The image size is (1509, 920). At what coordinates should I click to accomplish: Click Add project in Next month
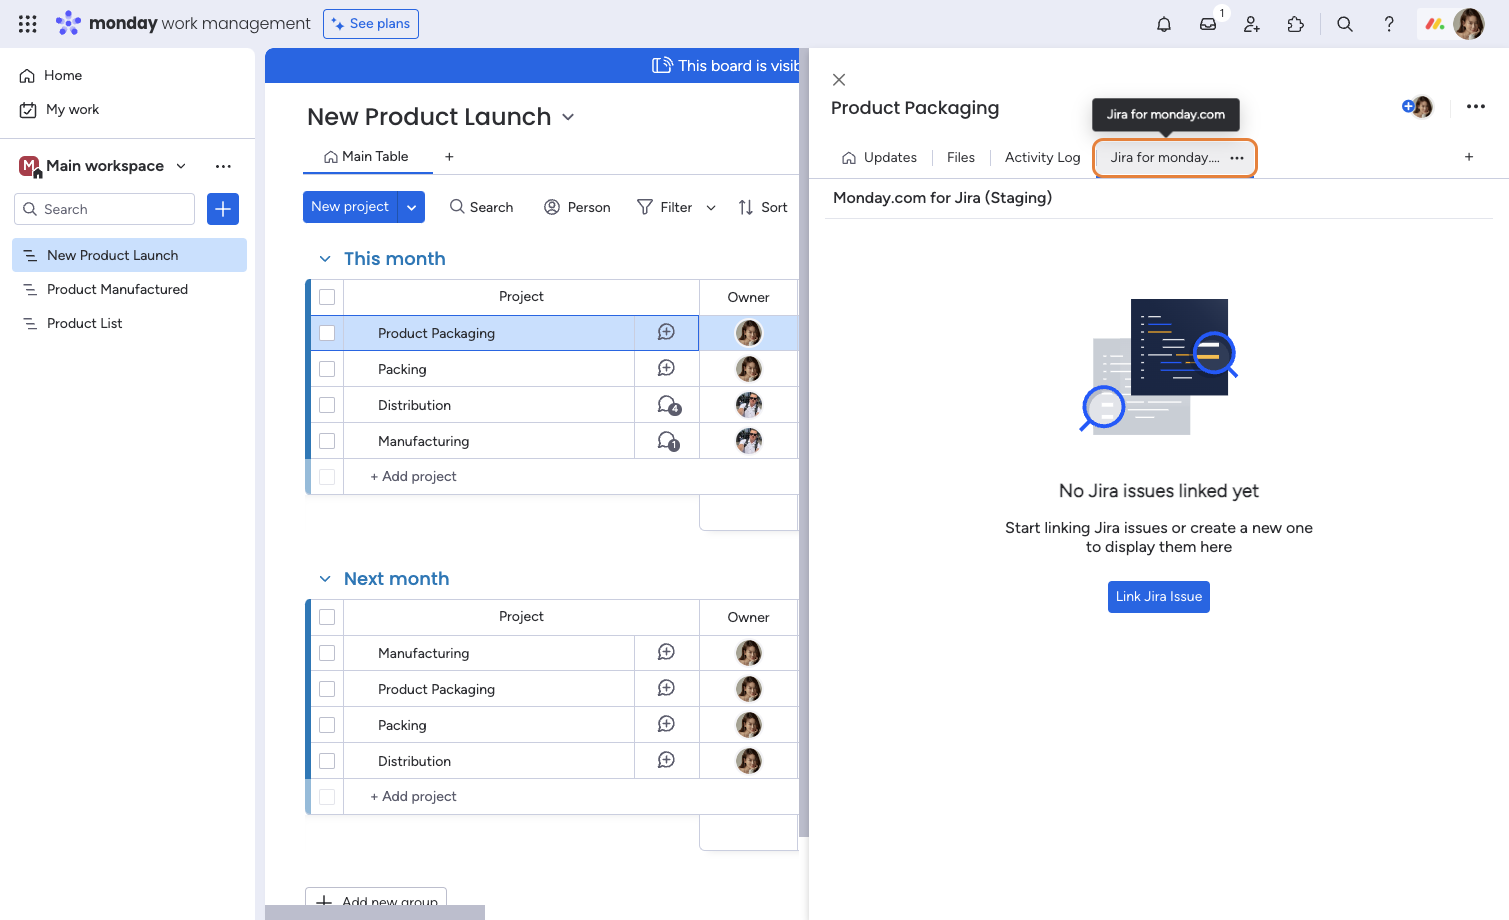[x=413, y=797]
